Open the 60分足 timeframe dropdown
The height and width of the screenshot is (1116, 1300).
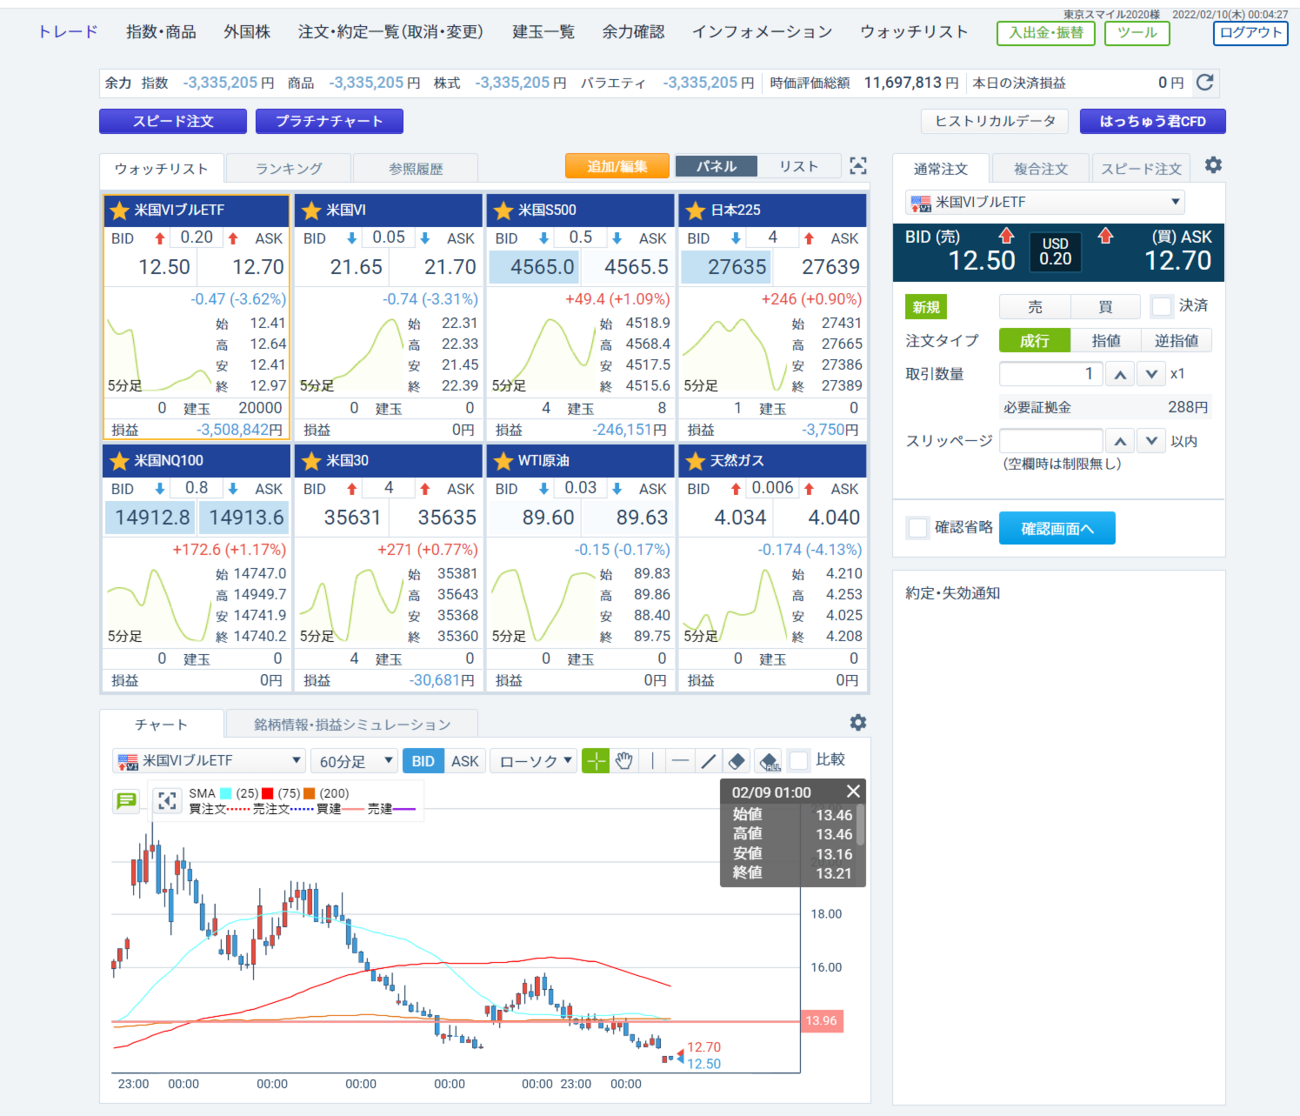(355, 761)
